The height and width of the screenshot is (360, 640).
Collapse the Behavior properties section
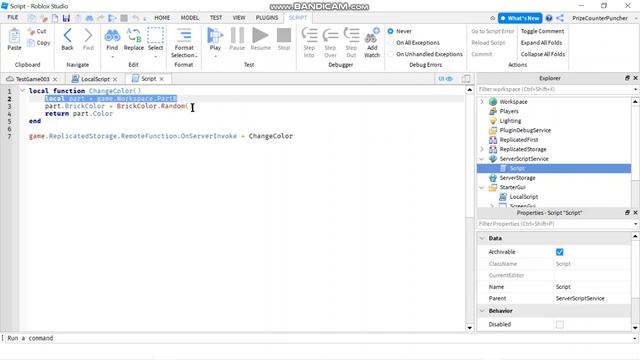click(482, 311)
